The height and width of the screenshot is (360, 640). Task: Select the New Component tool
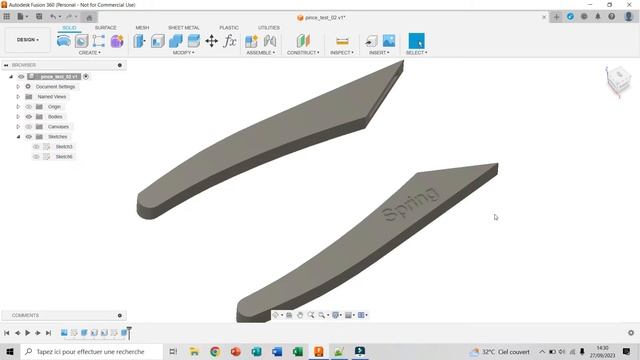pos(251,41)
